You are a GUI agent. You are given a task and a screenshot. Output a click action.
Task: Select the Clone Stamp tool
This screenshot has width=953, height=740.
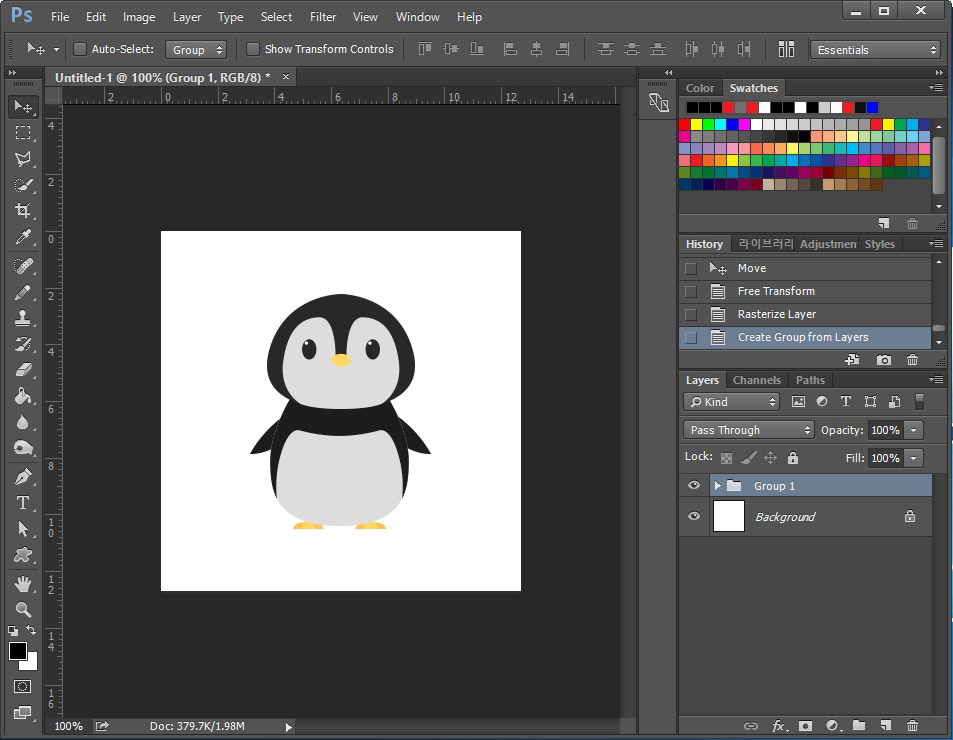pyautogui.click(x=23, y=318)
